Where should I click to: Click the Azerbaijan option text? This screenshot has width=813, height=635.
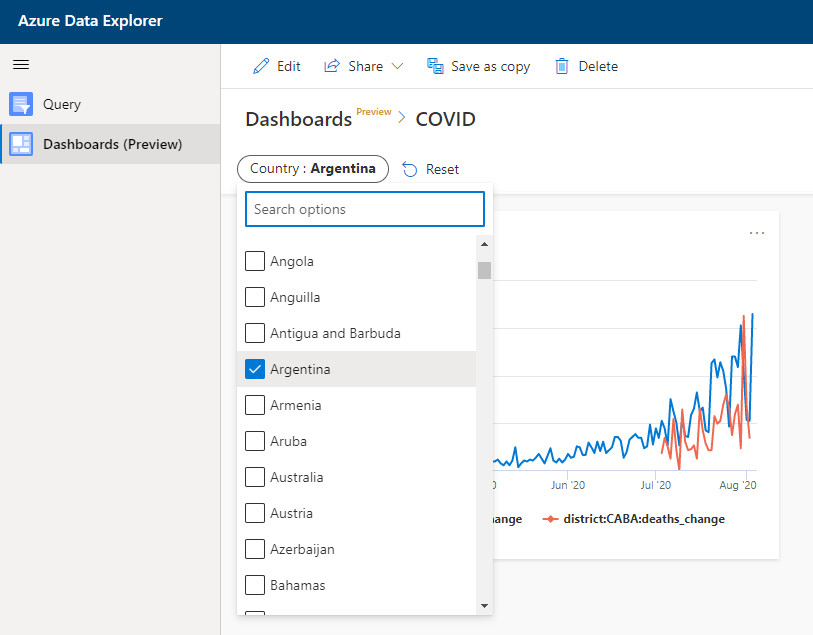click(x=302, y=549)
